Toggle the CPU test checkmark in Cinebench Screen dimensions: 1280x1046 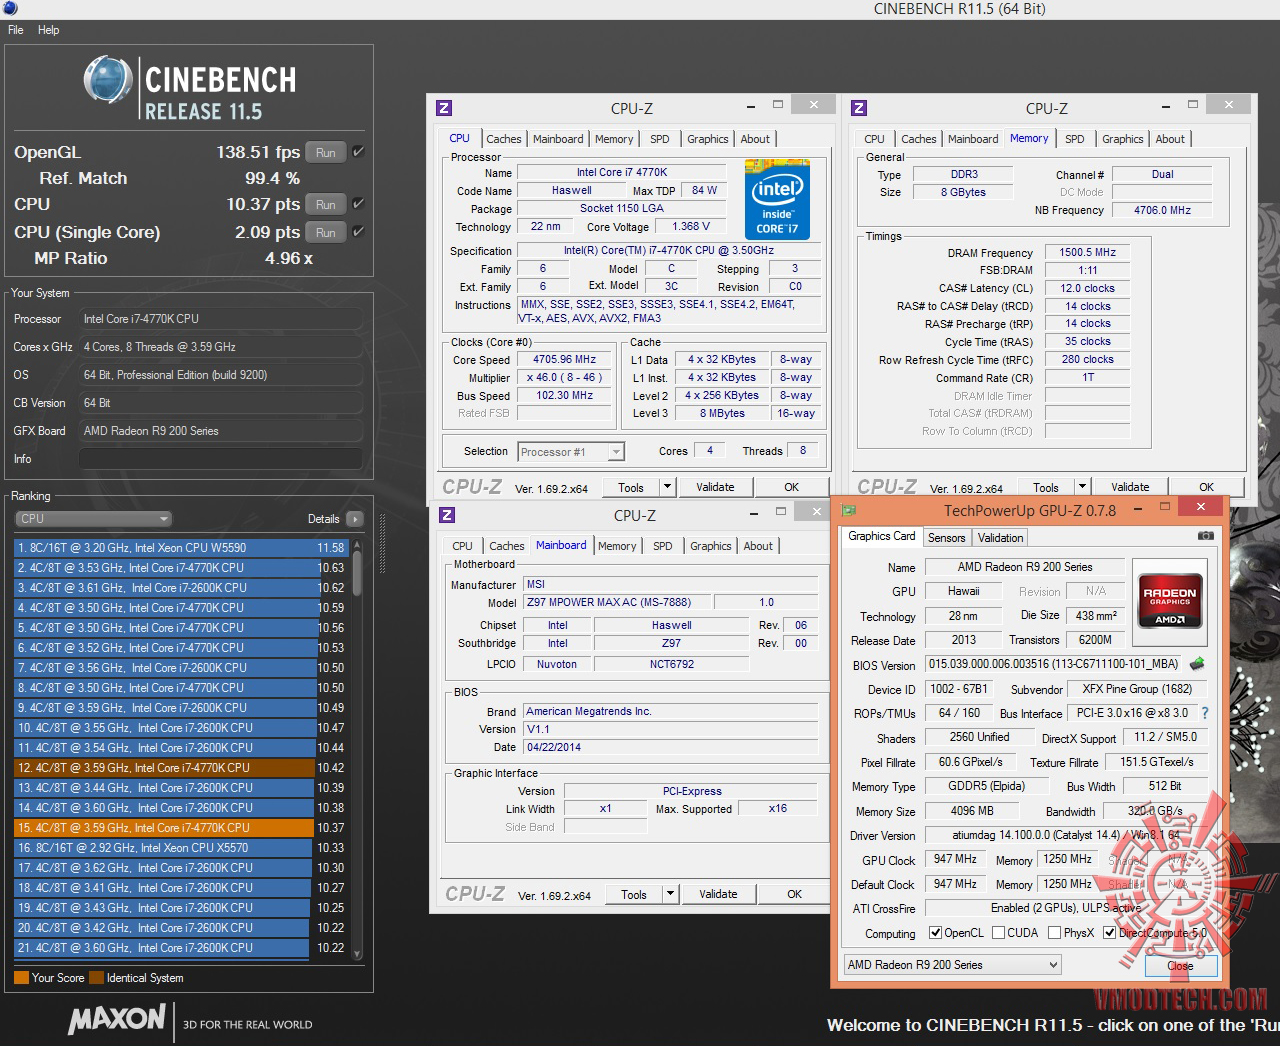[x=358, y=204]
